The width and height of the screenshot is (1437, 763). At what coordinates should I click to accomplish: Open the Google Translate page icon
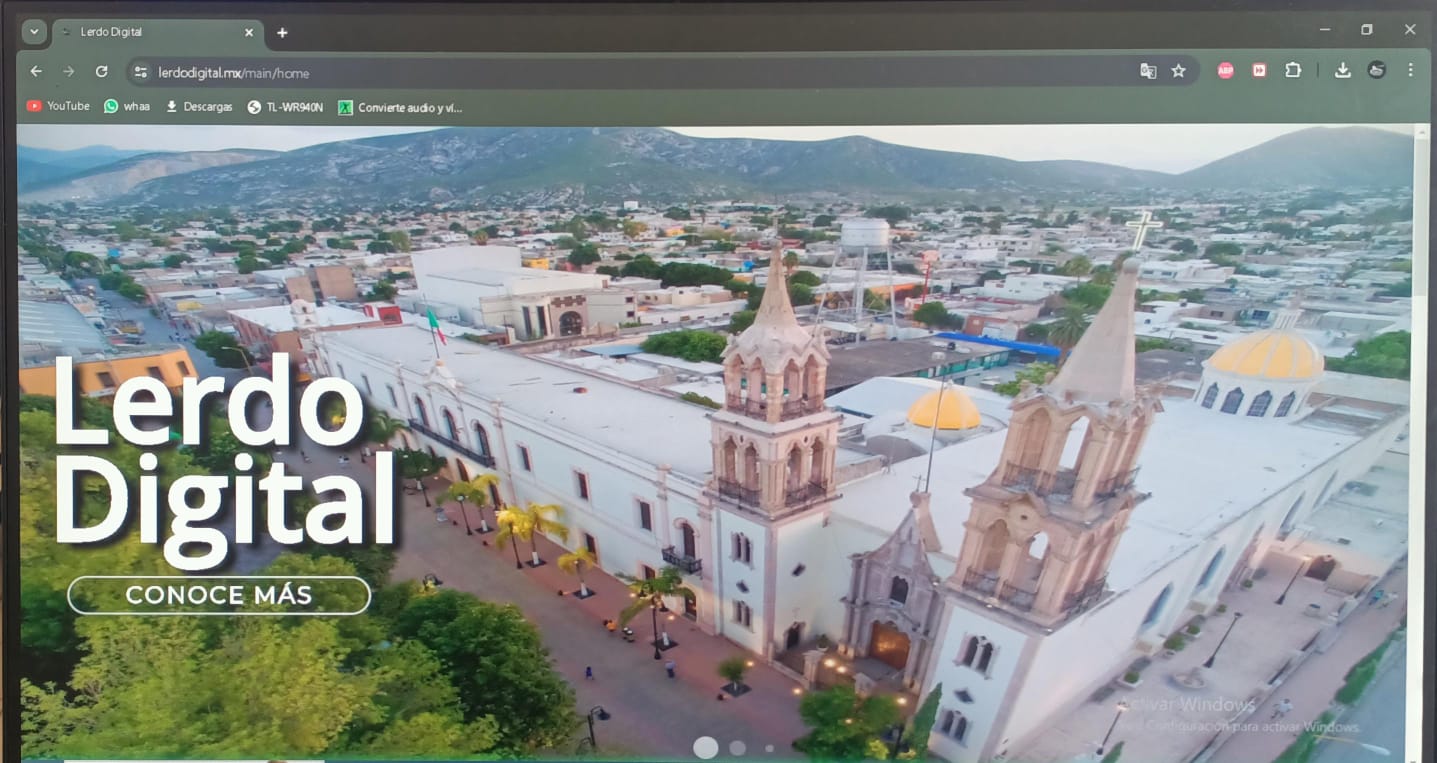(1148, 71)
